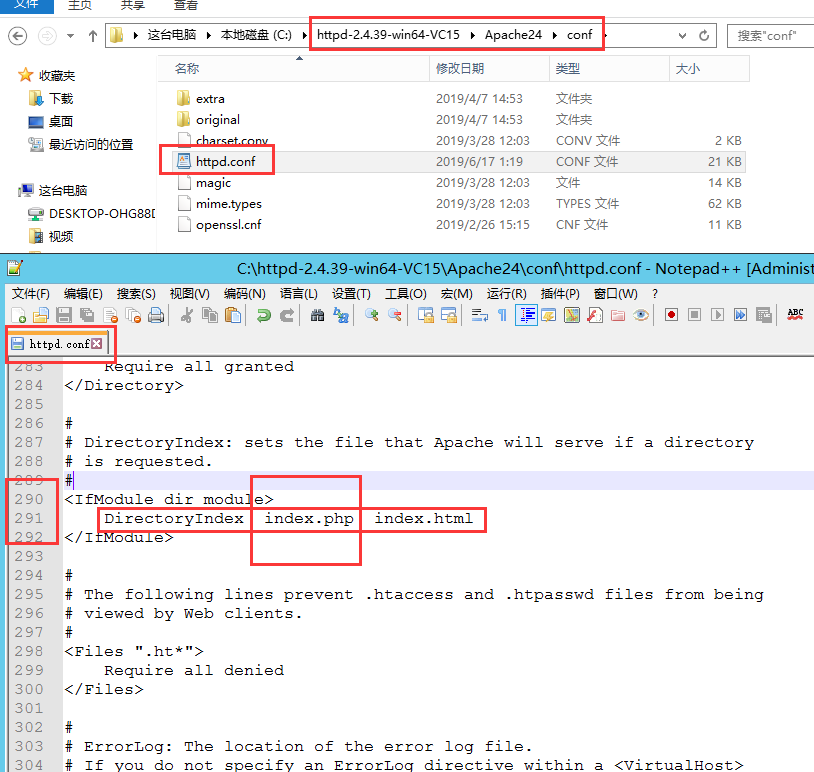Image resolution: width=814 pixels, height=772 pixels.
Task: Open the 搜索(S) menu
Action: click(136, 294)
